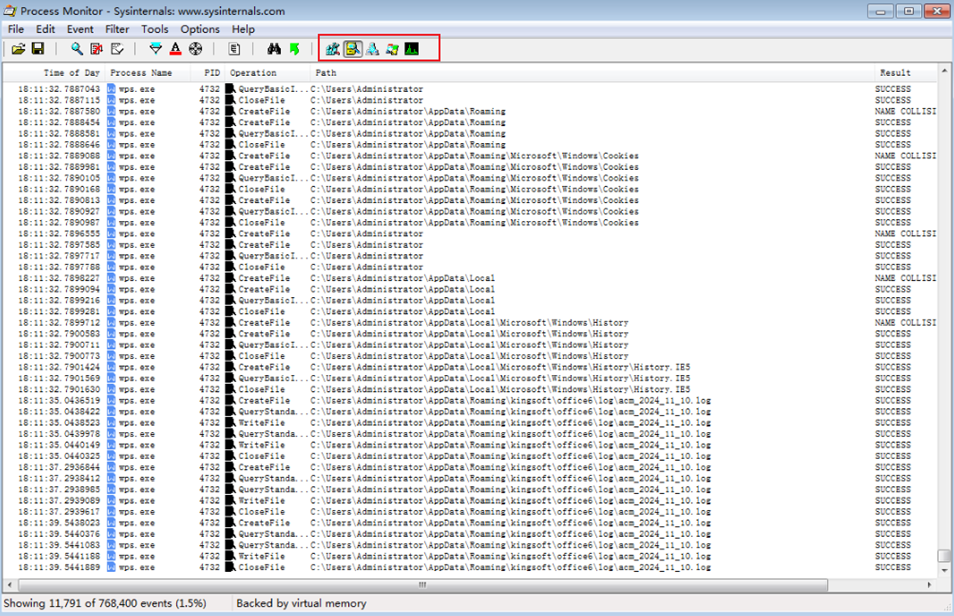The height and width of the screenshot is (616, 954).
Task: Select the CloseFile event at 18:11:32.7887115
Action: (470, 100)
